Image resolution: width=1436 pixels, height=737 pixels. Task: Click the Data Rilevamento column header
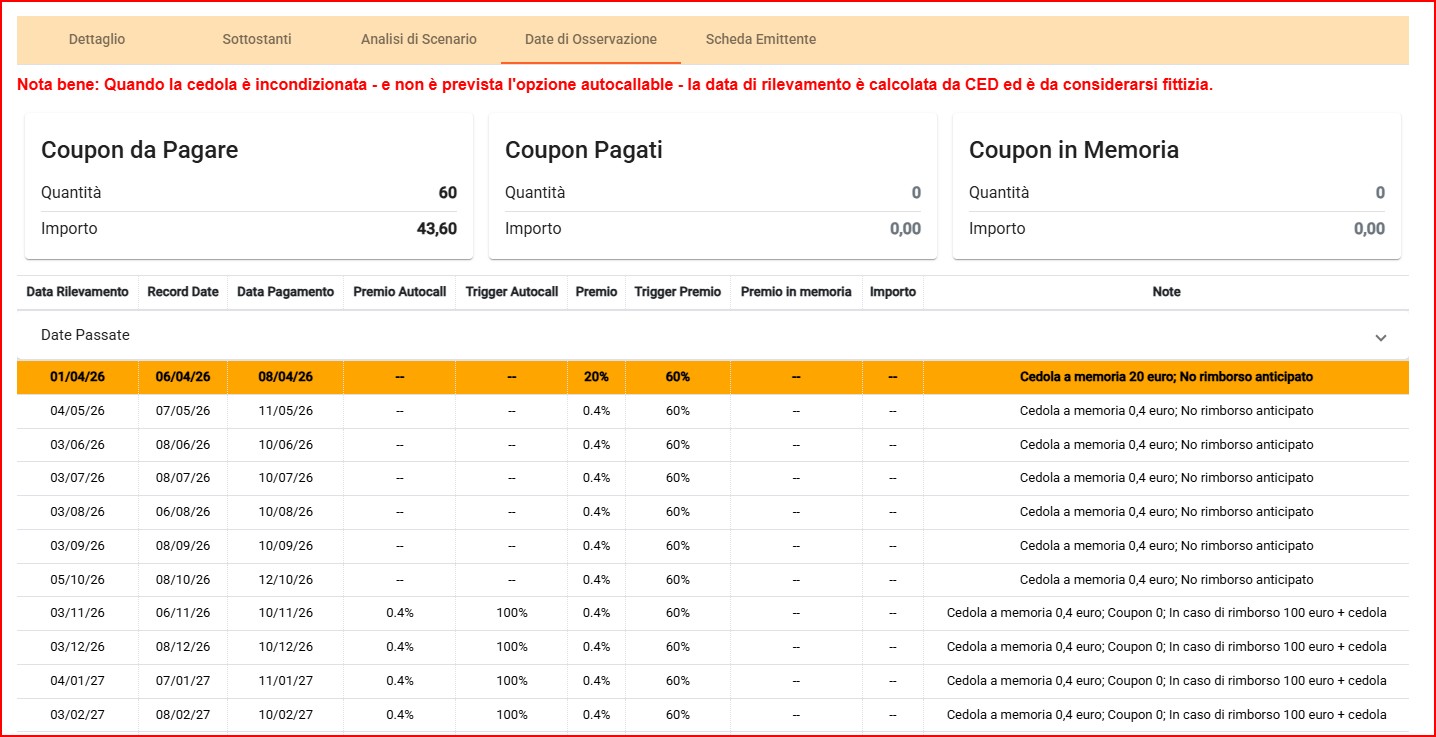(78, 292)
